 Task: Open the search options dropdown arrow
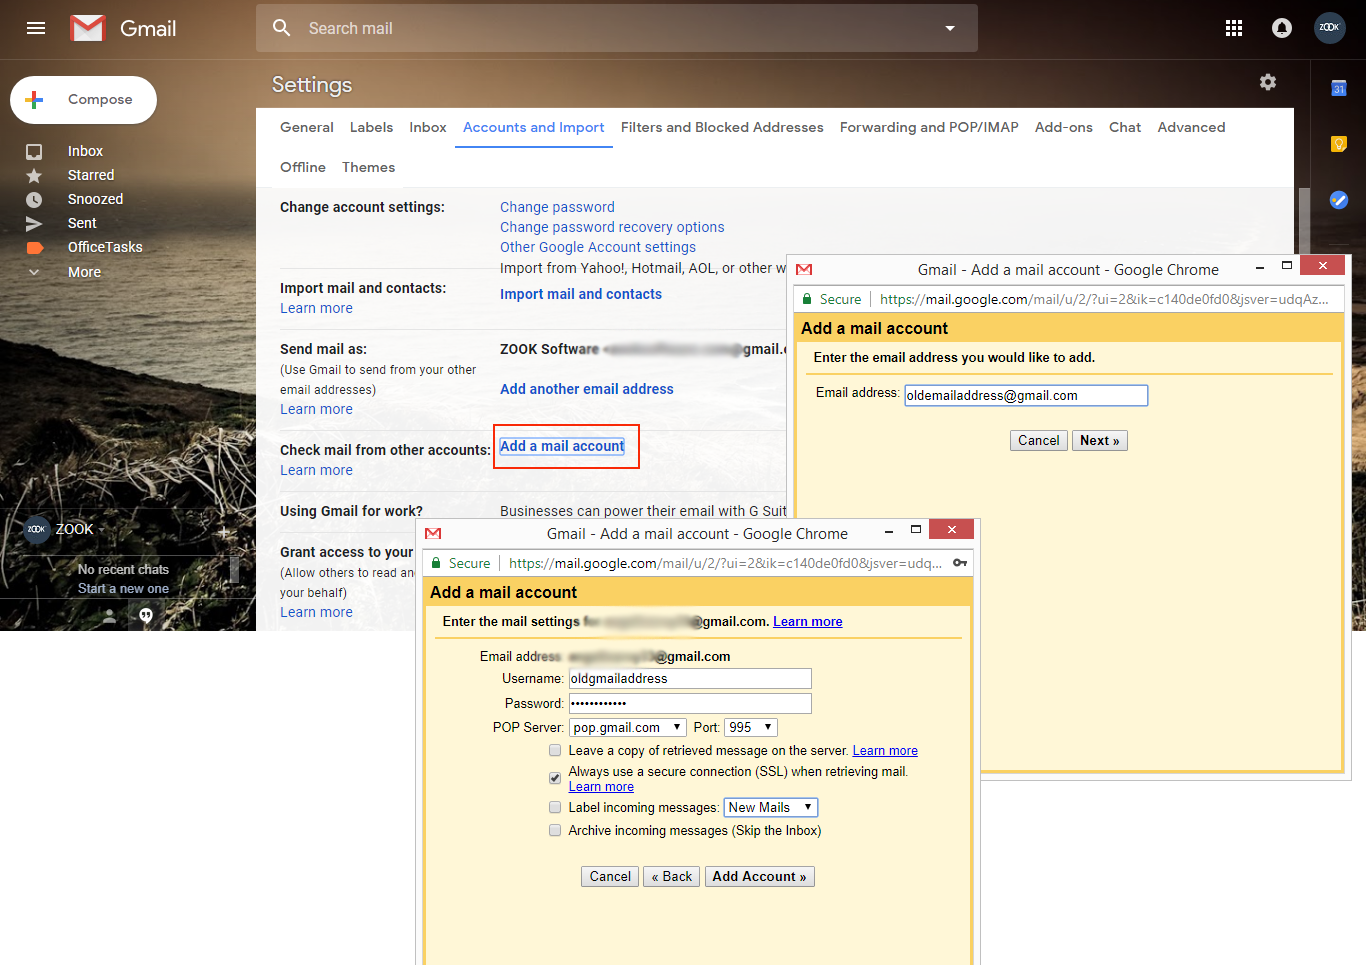pos(950,28)
